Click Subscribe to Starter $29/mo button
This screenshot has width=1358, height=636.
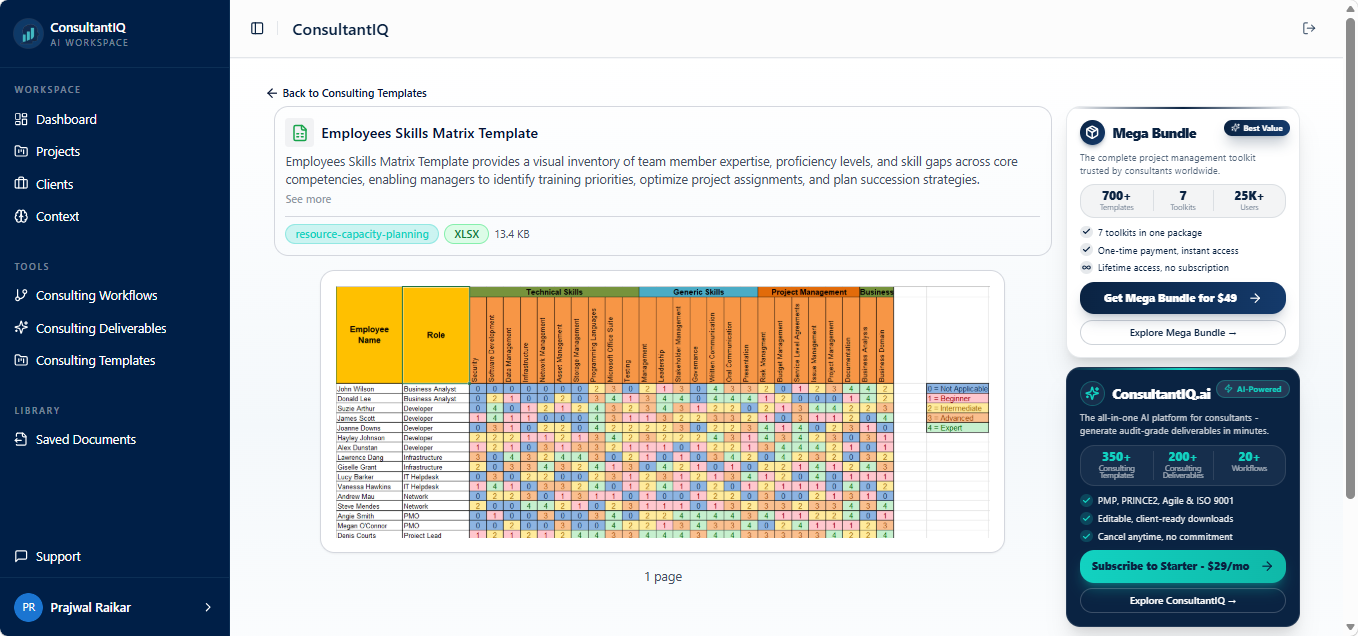click(1183, 566)
